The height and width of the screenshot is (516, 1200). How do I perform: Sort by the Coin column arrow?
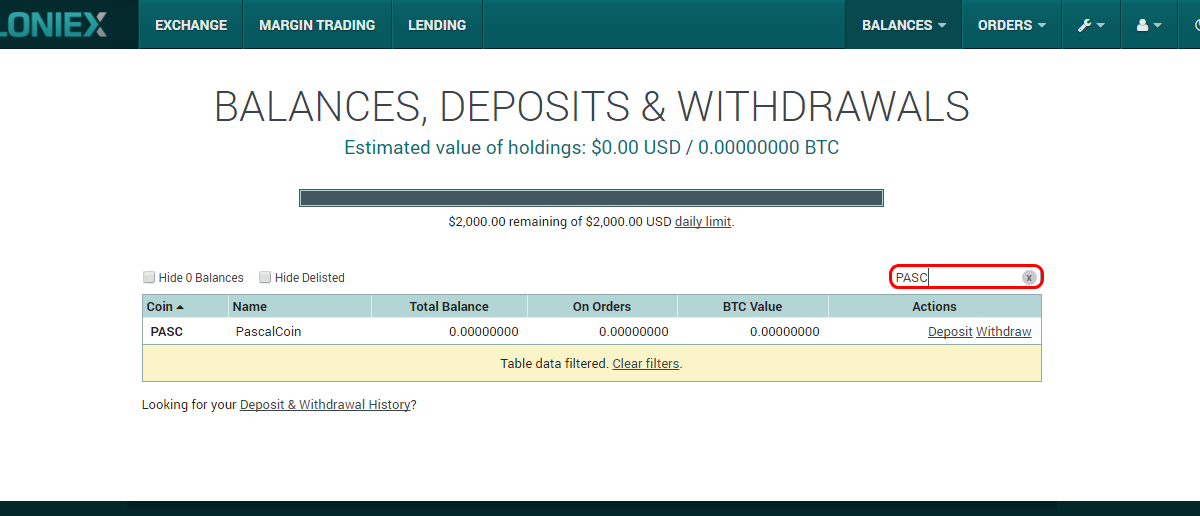tap(180, 307)
